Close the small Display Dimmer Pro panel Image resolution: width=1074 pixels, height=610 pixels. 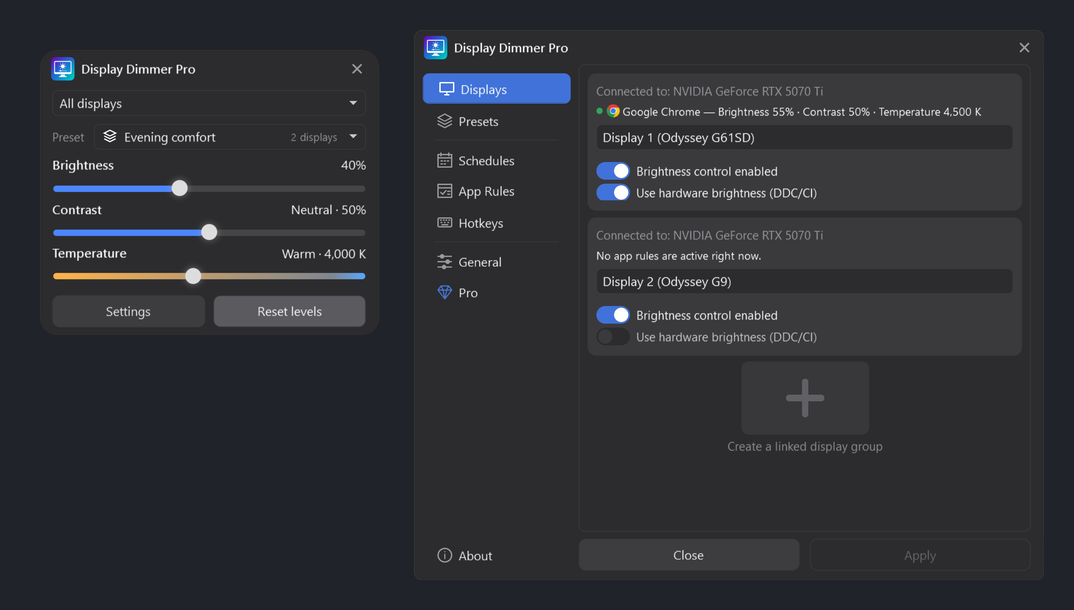point(357,68)
